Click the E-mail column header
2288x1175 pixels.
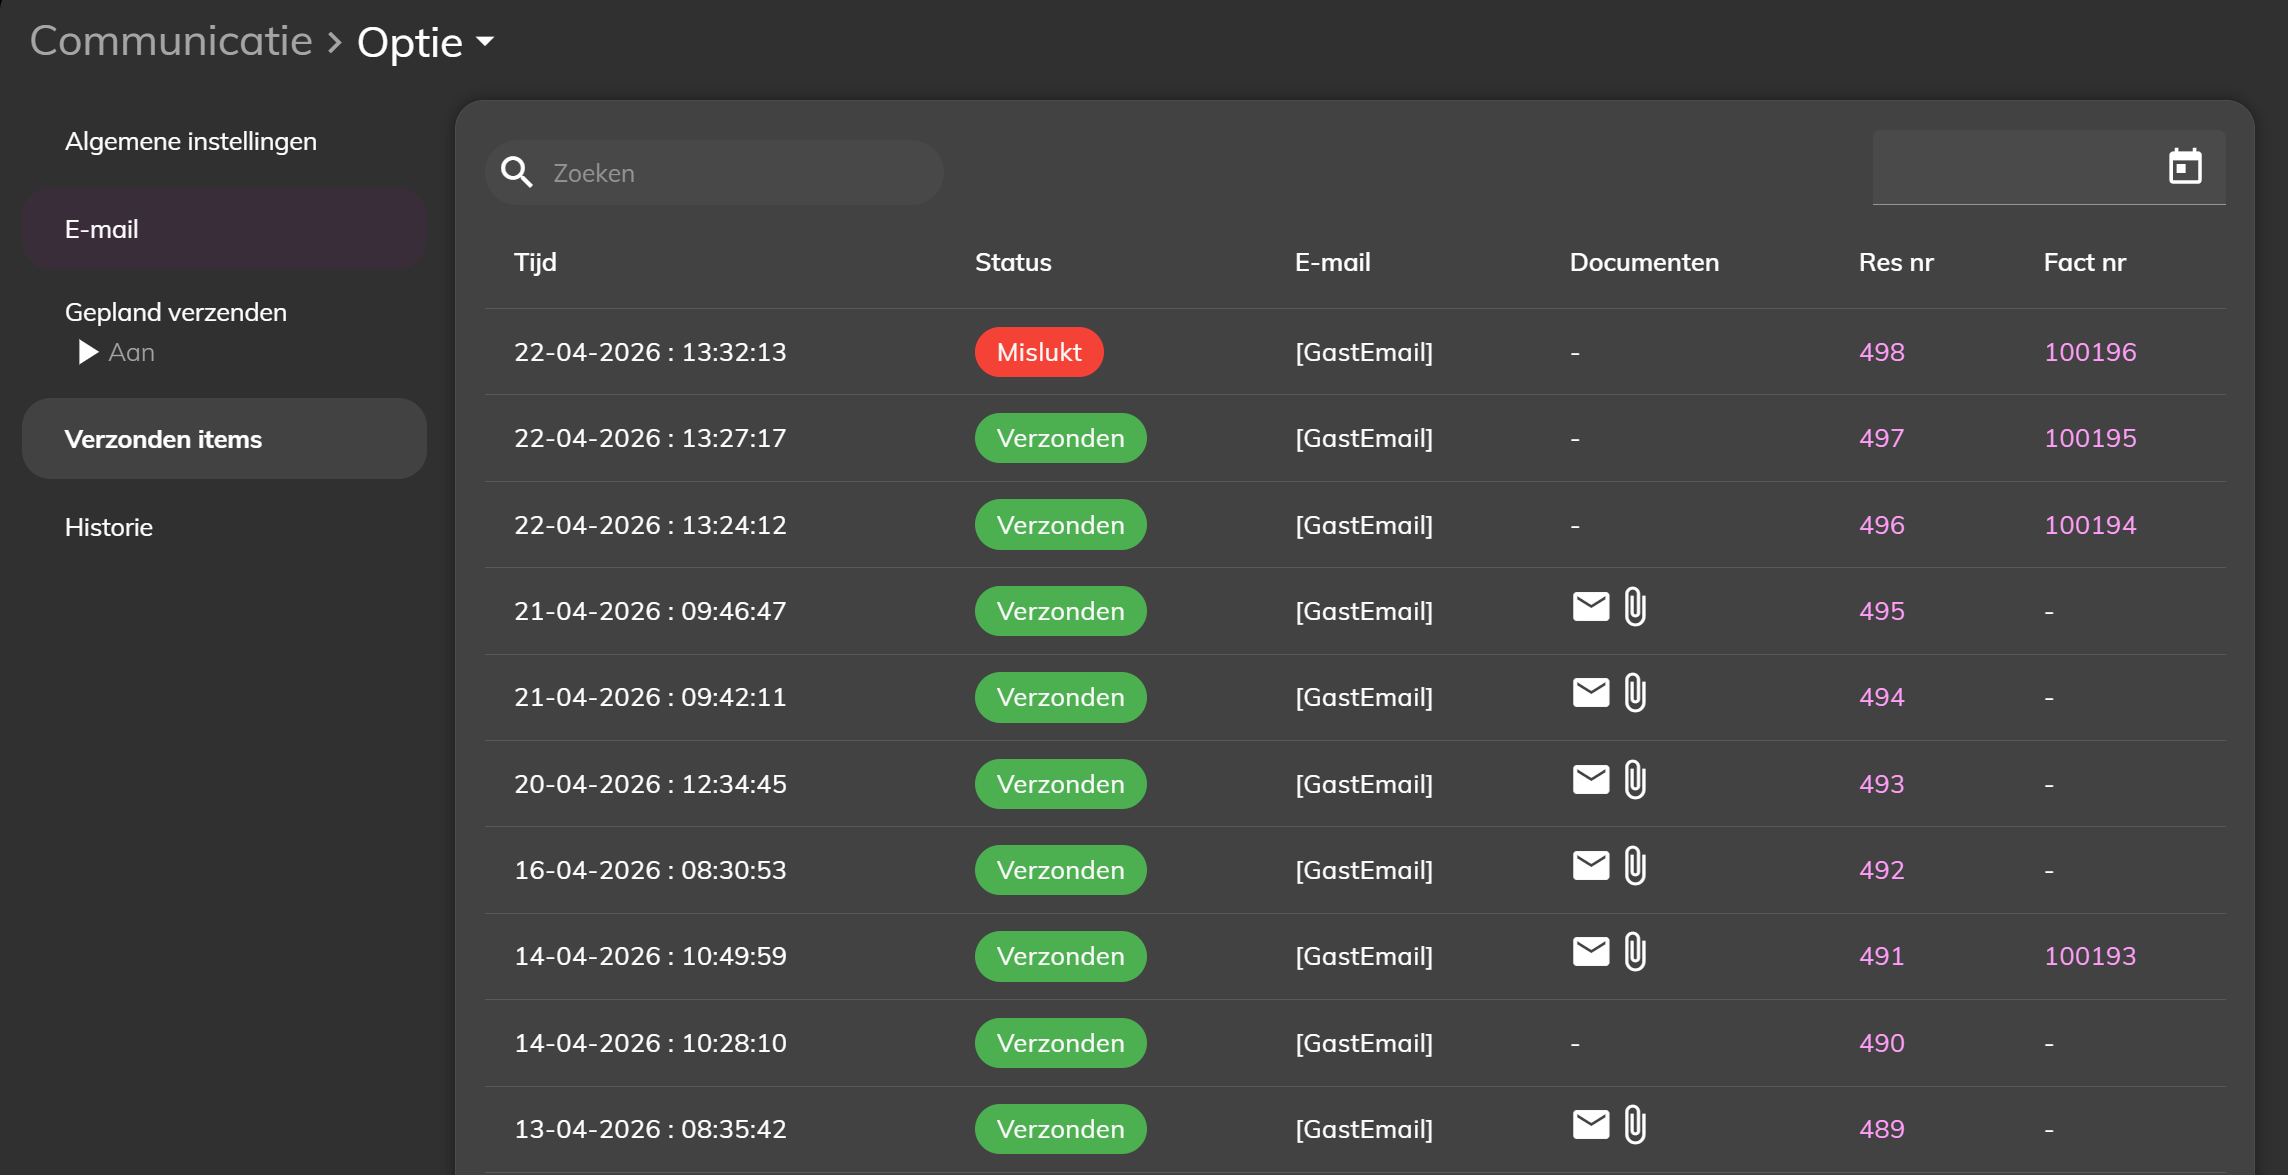pos(1333,262)
